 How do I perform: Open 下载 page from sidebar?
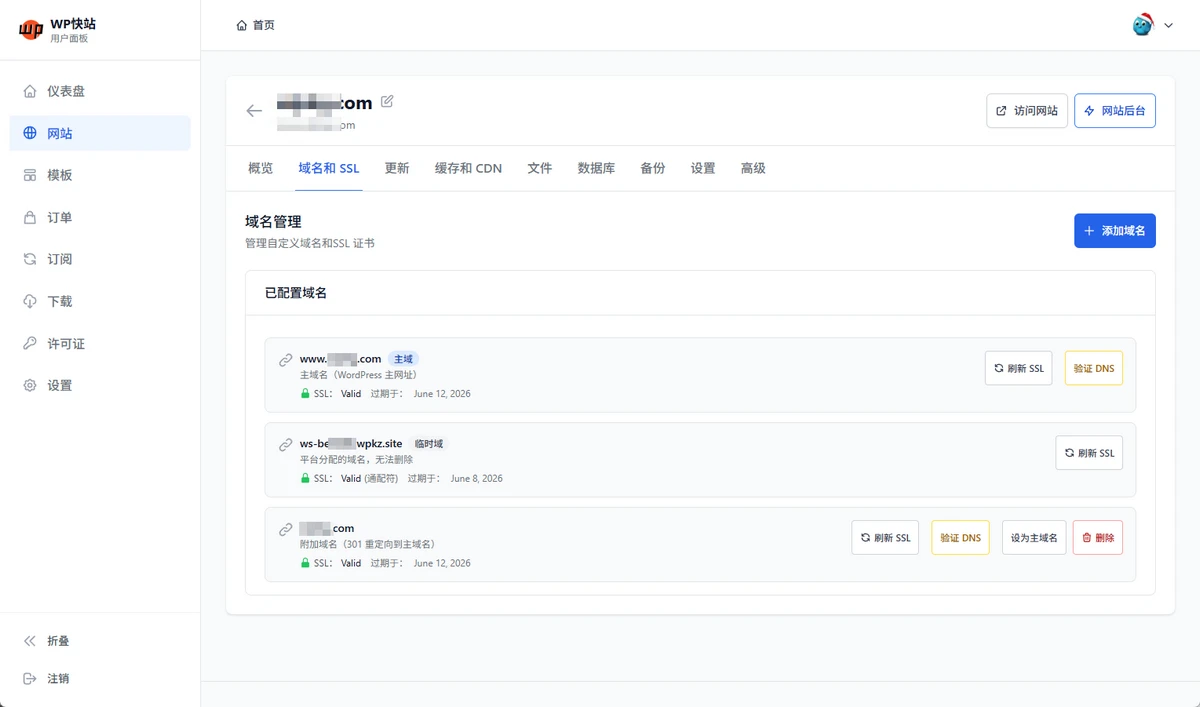(x=60, y=301)
